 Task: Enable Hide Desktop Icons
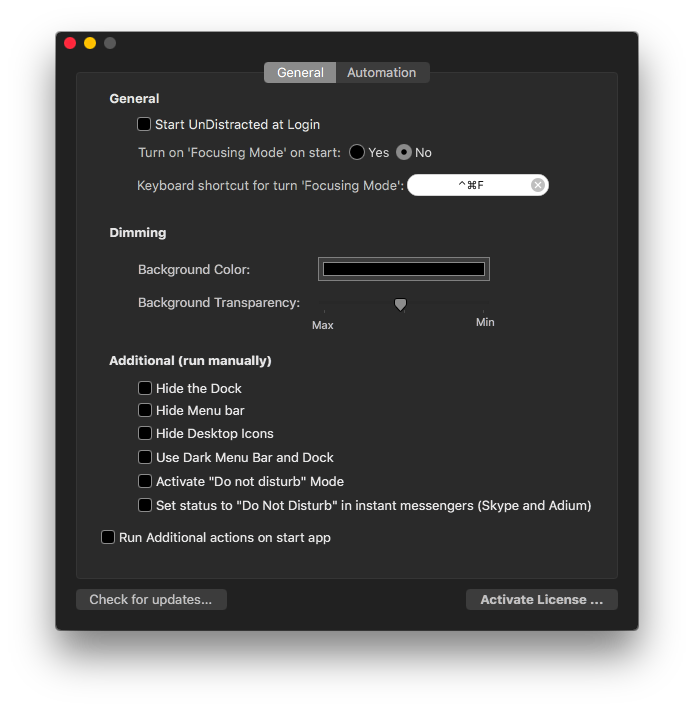tap(145, 433)
